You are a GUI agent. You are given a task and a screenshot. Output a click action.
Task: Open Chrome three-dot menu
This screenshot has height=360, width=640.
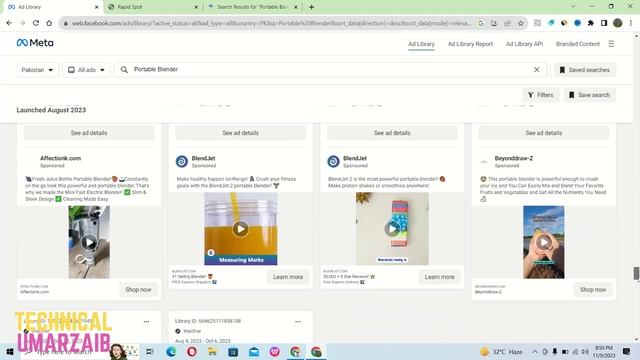pyautogui.click(x=631, y=23)
